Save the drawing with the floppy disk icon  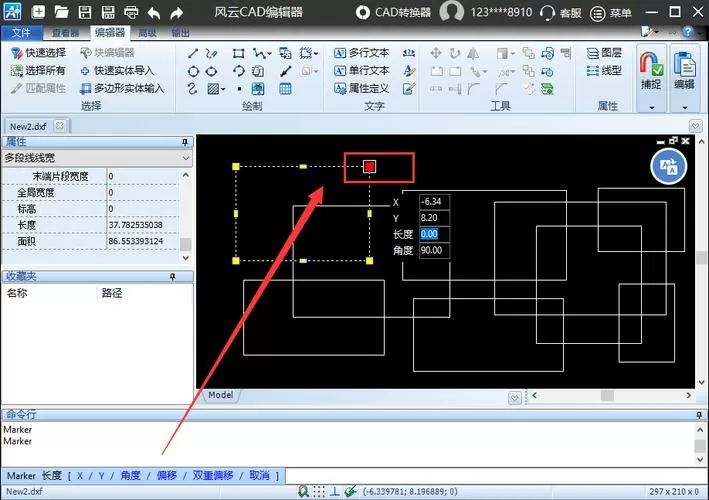point(85,12)
